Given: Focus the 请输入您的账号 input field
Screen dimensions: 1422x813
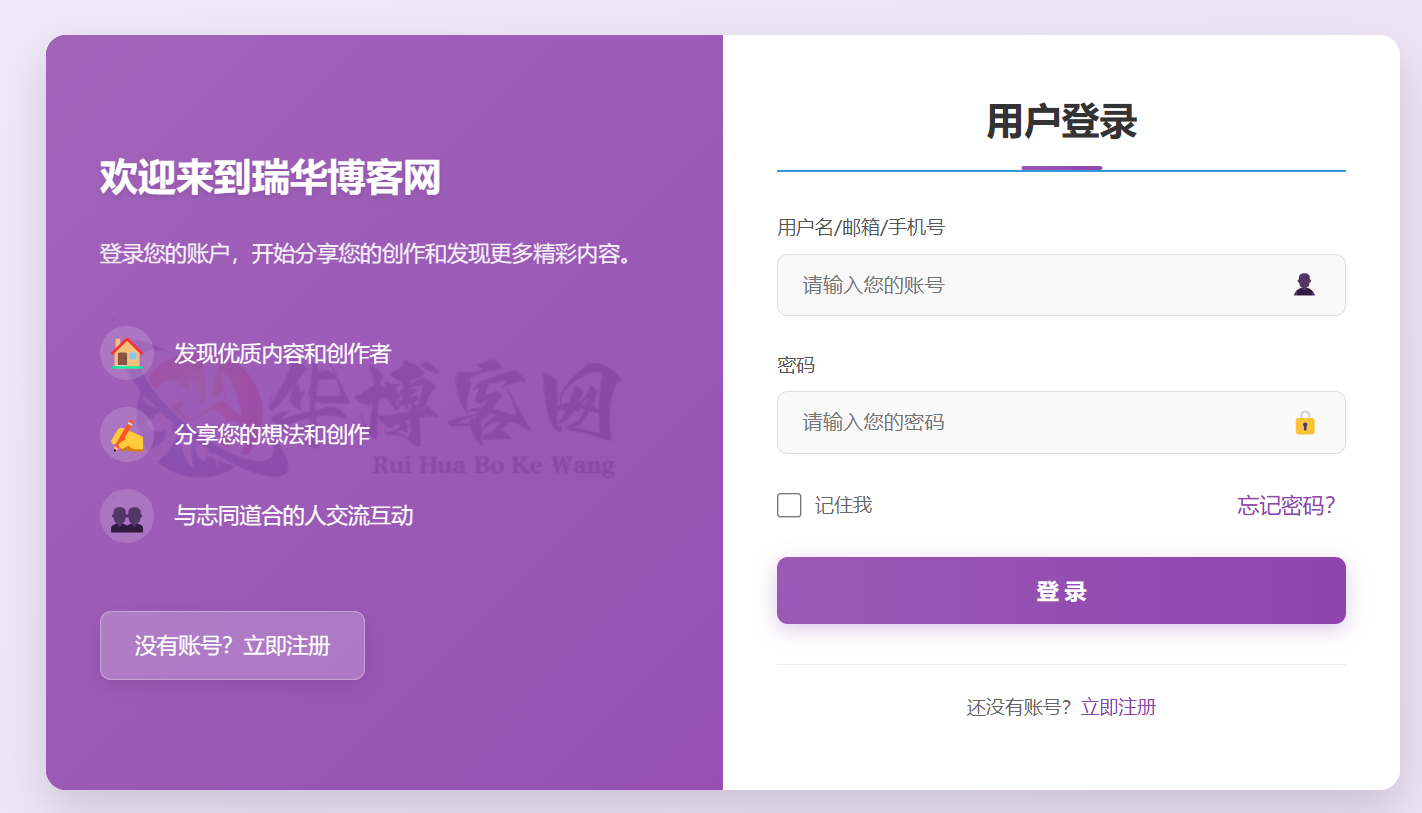Looking at the screenshot, I should coord(1030,285).
